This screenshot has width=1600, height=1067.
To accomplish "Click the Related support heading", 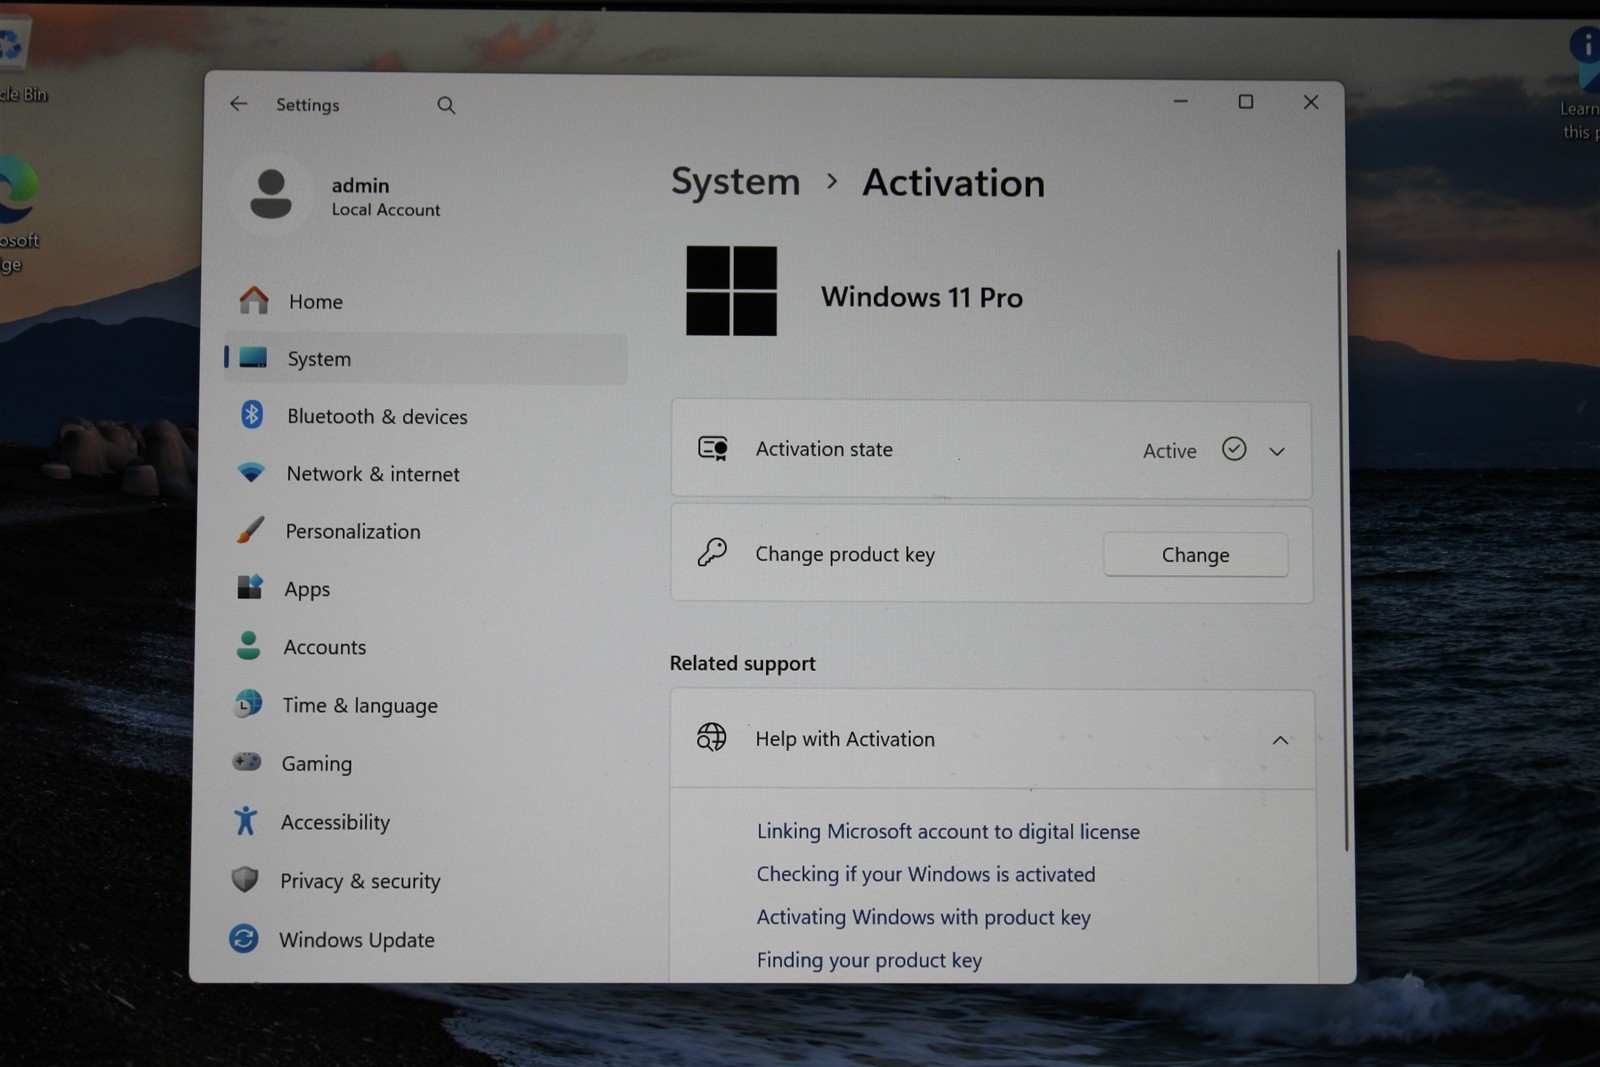I will point(742,663).
